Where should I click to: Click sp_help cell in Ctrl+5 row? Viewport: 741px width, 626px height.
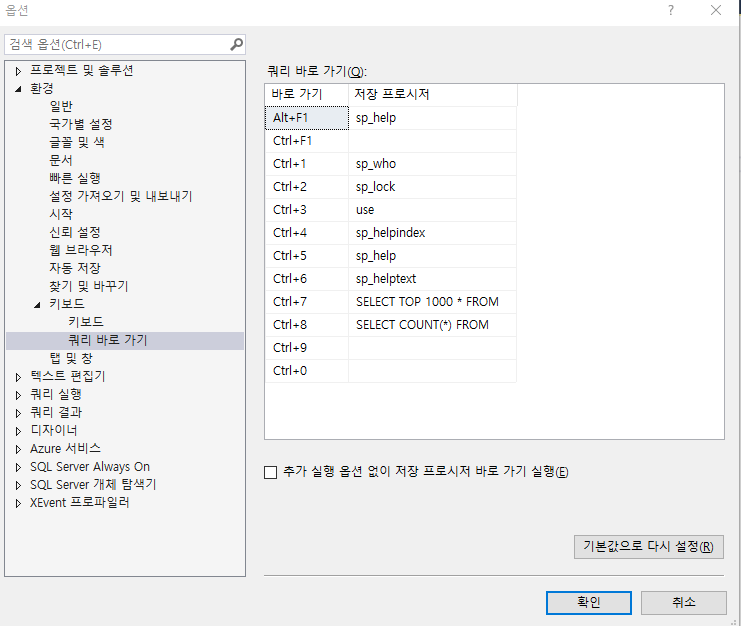(432, 256)
